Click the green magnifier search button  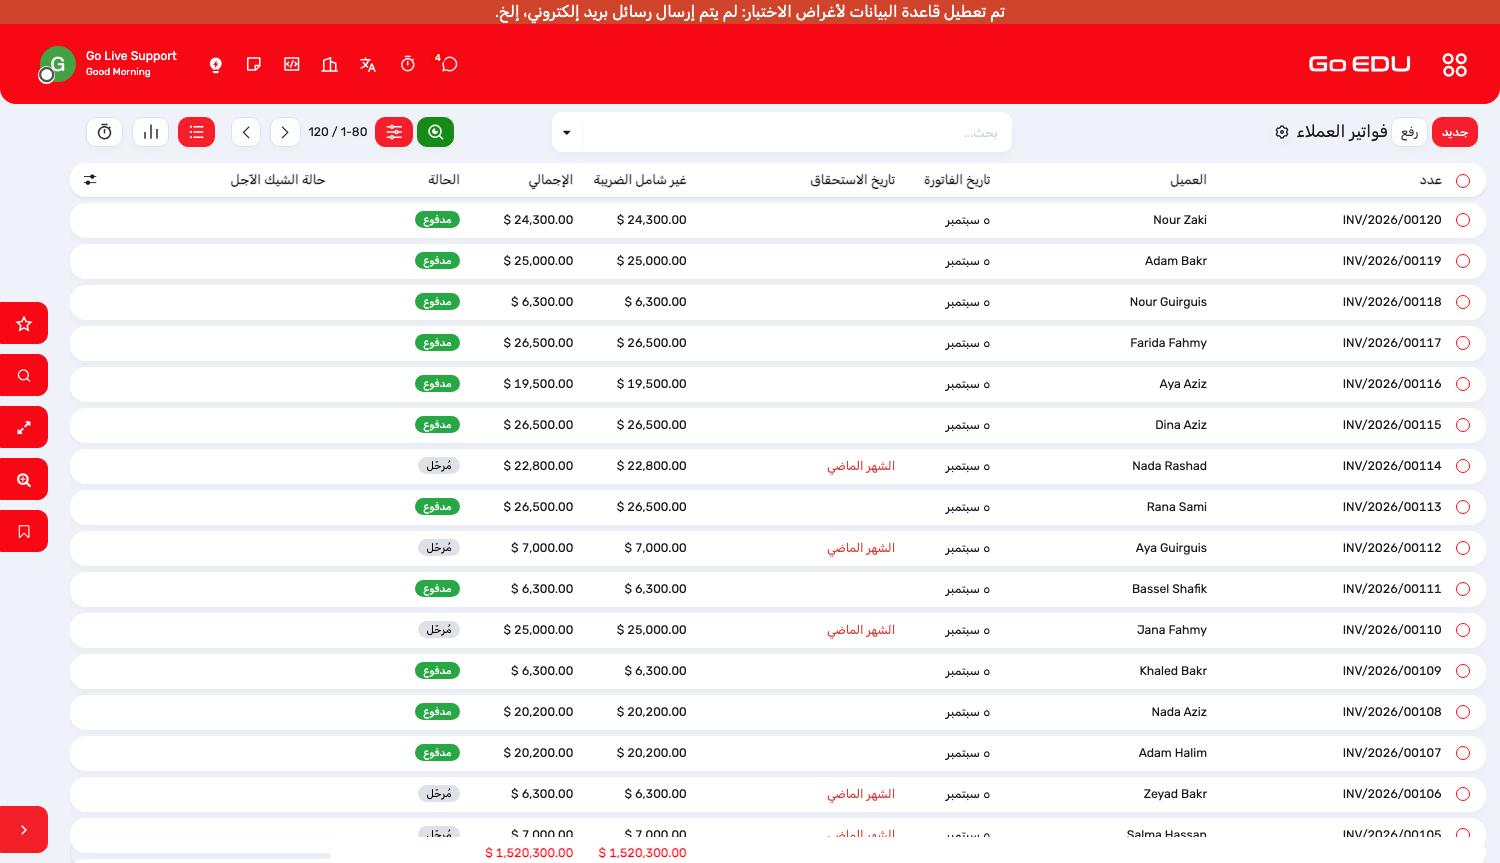click(435, 132)
